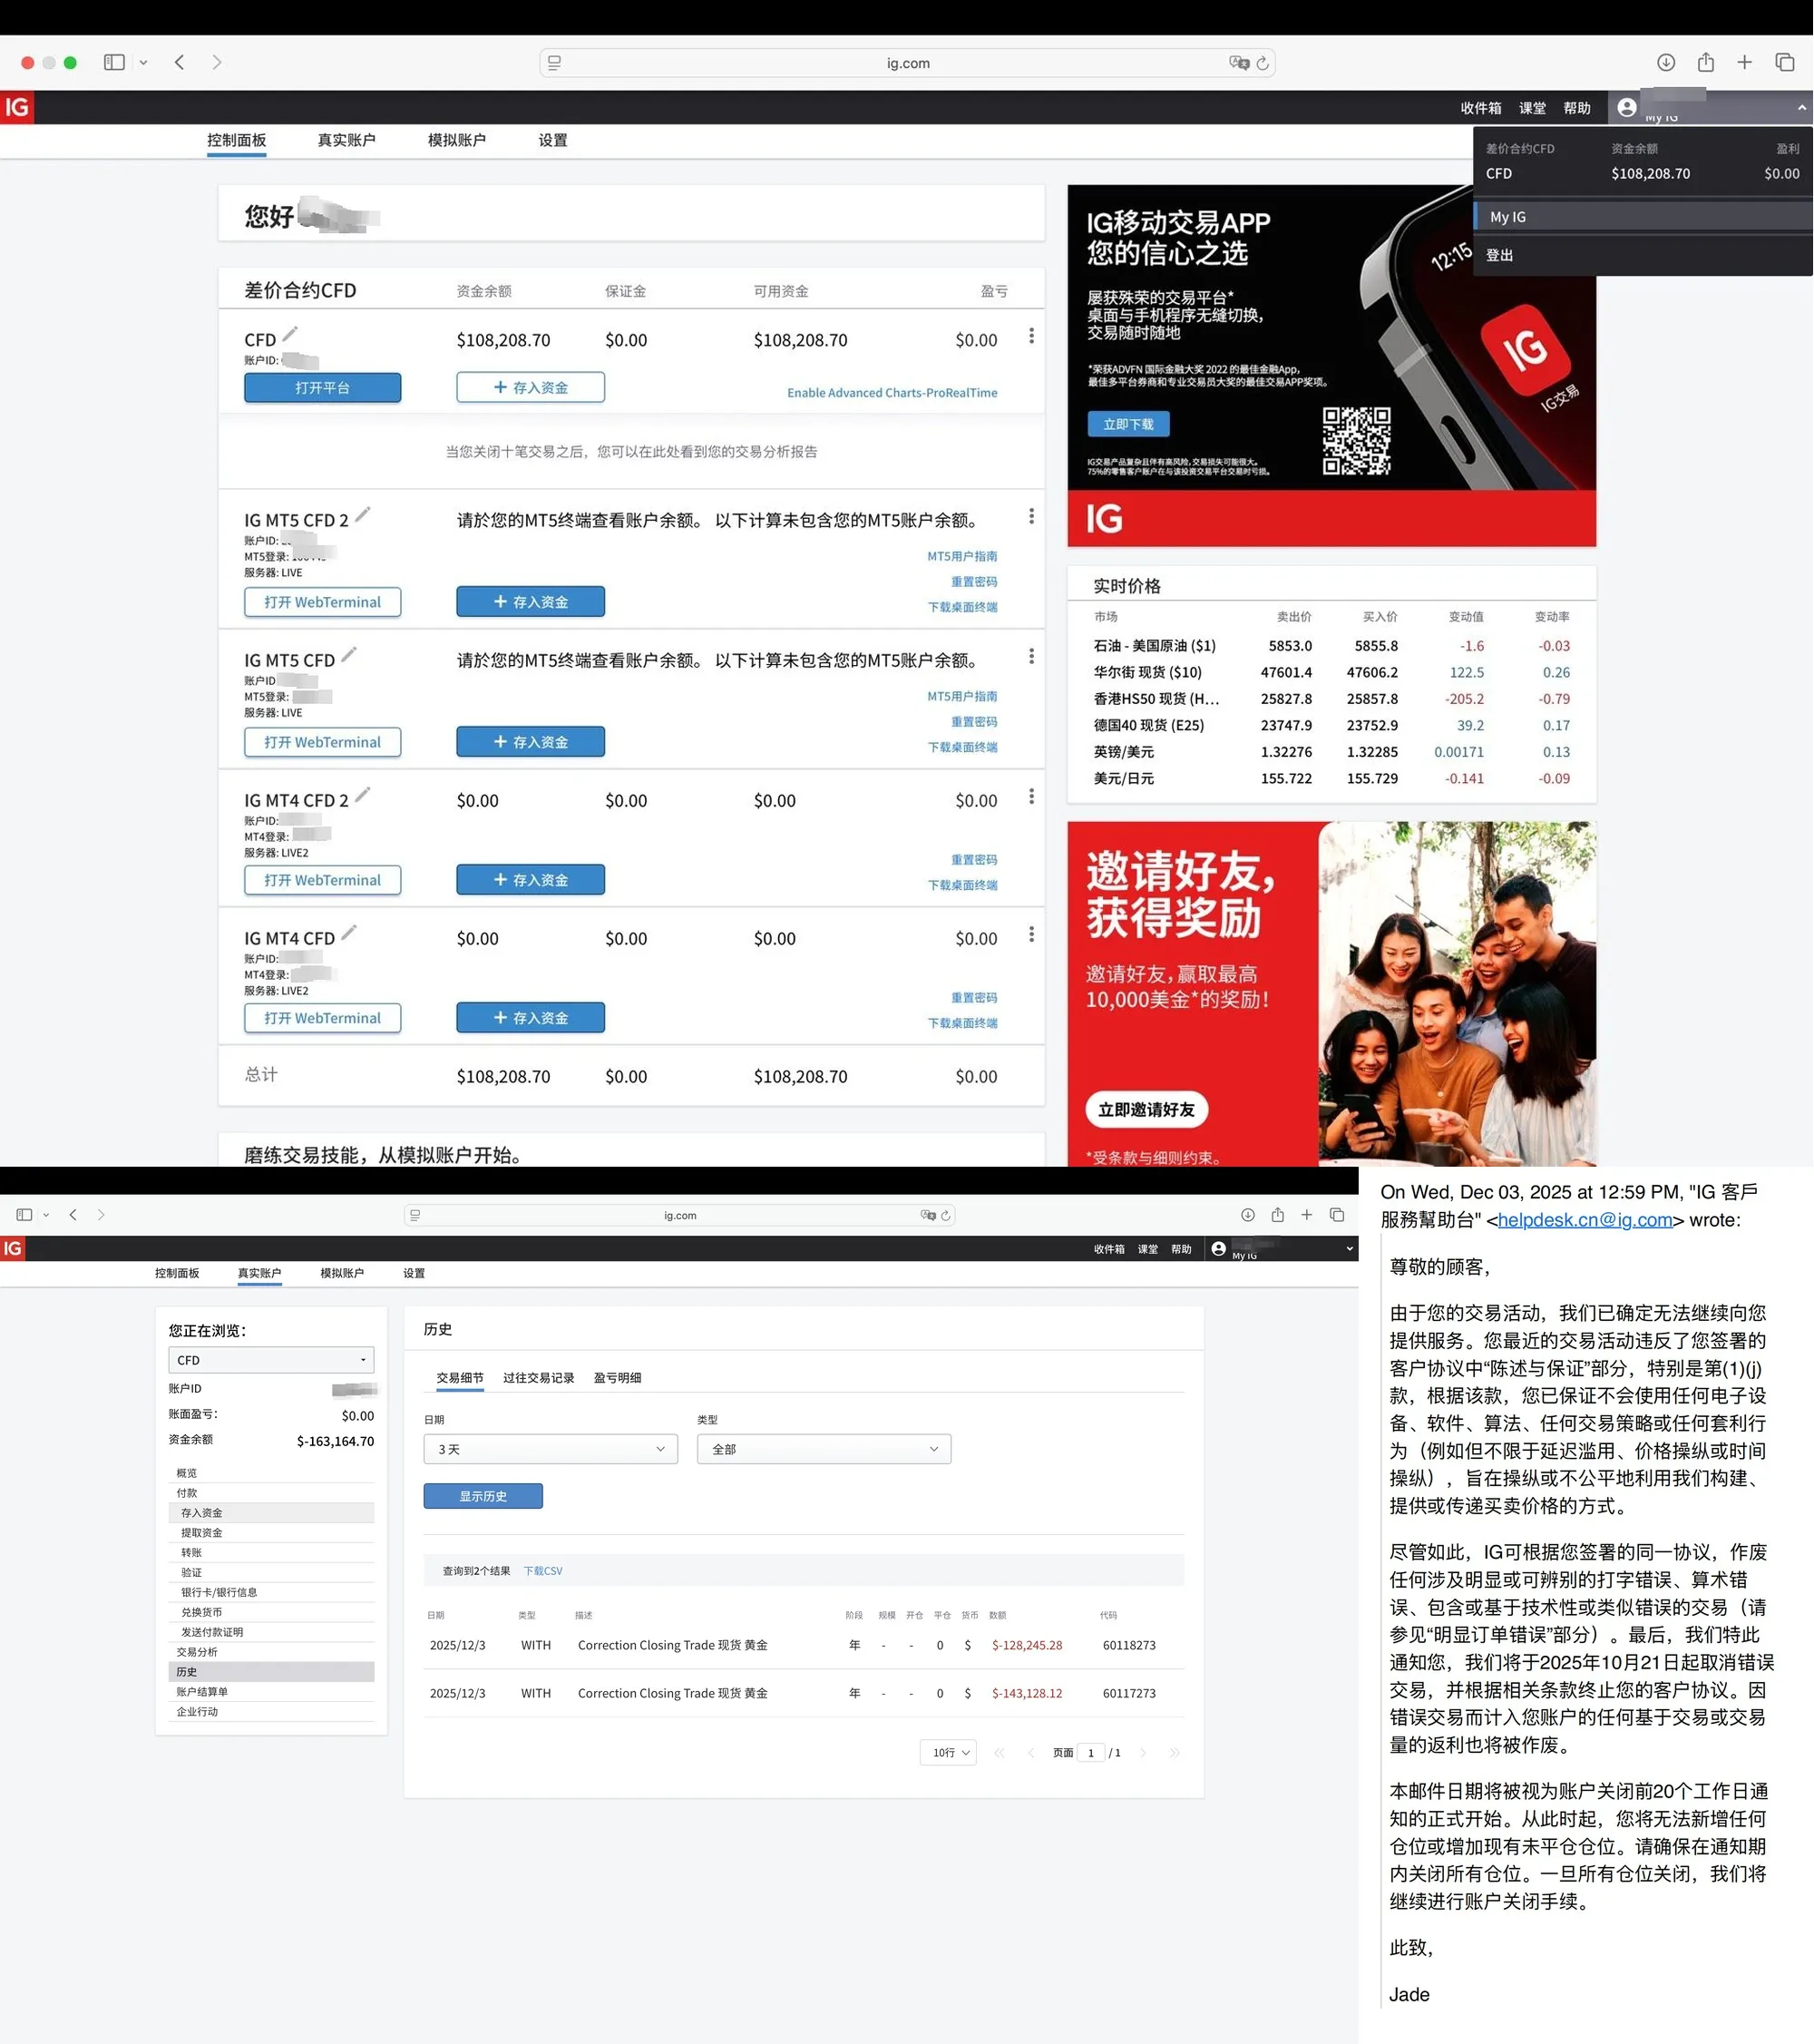Click the Enable Advanced Charts-ProRealTime link

892,392
